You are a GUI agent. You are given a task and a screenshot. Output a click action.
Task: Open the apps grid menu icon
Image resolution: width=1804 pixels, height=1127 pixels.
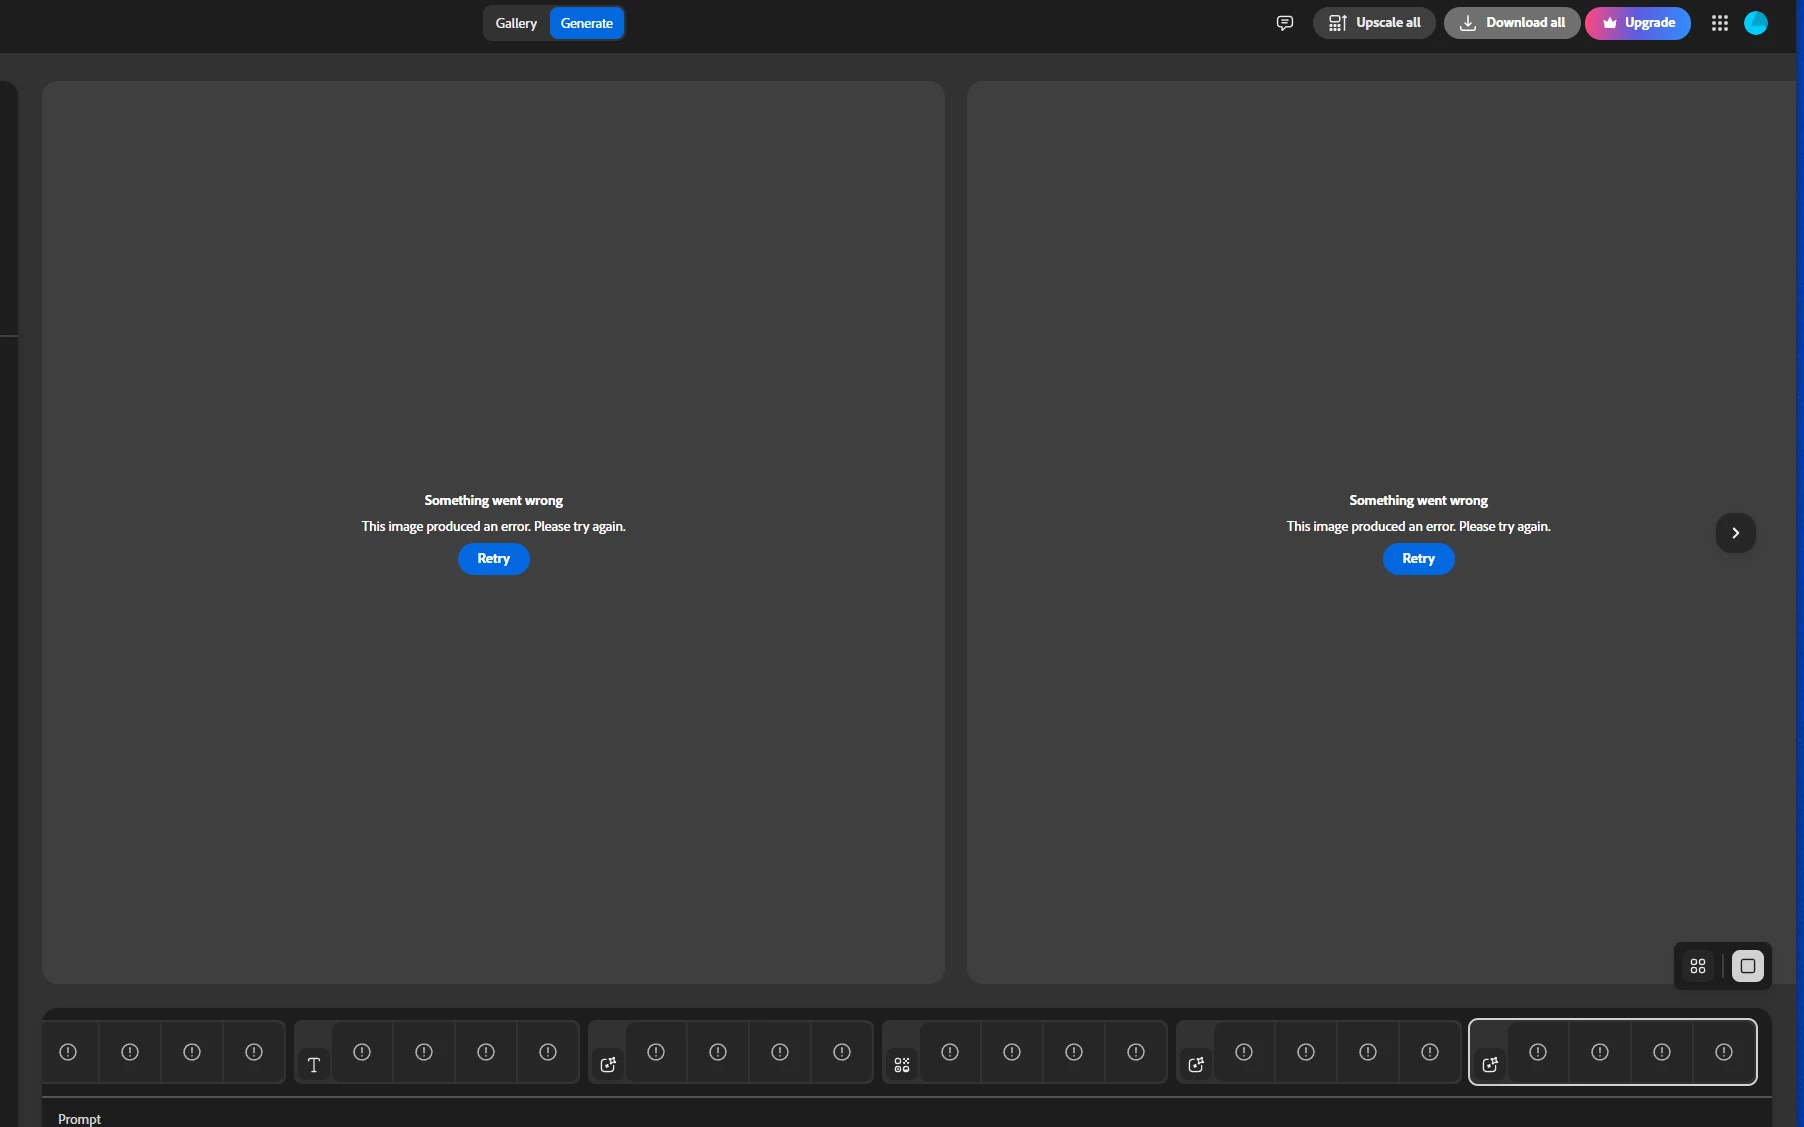tap(1720, 23)
